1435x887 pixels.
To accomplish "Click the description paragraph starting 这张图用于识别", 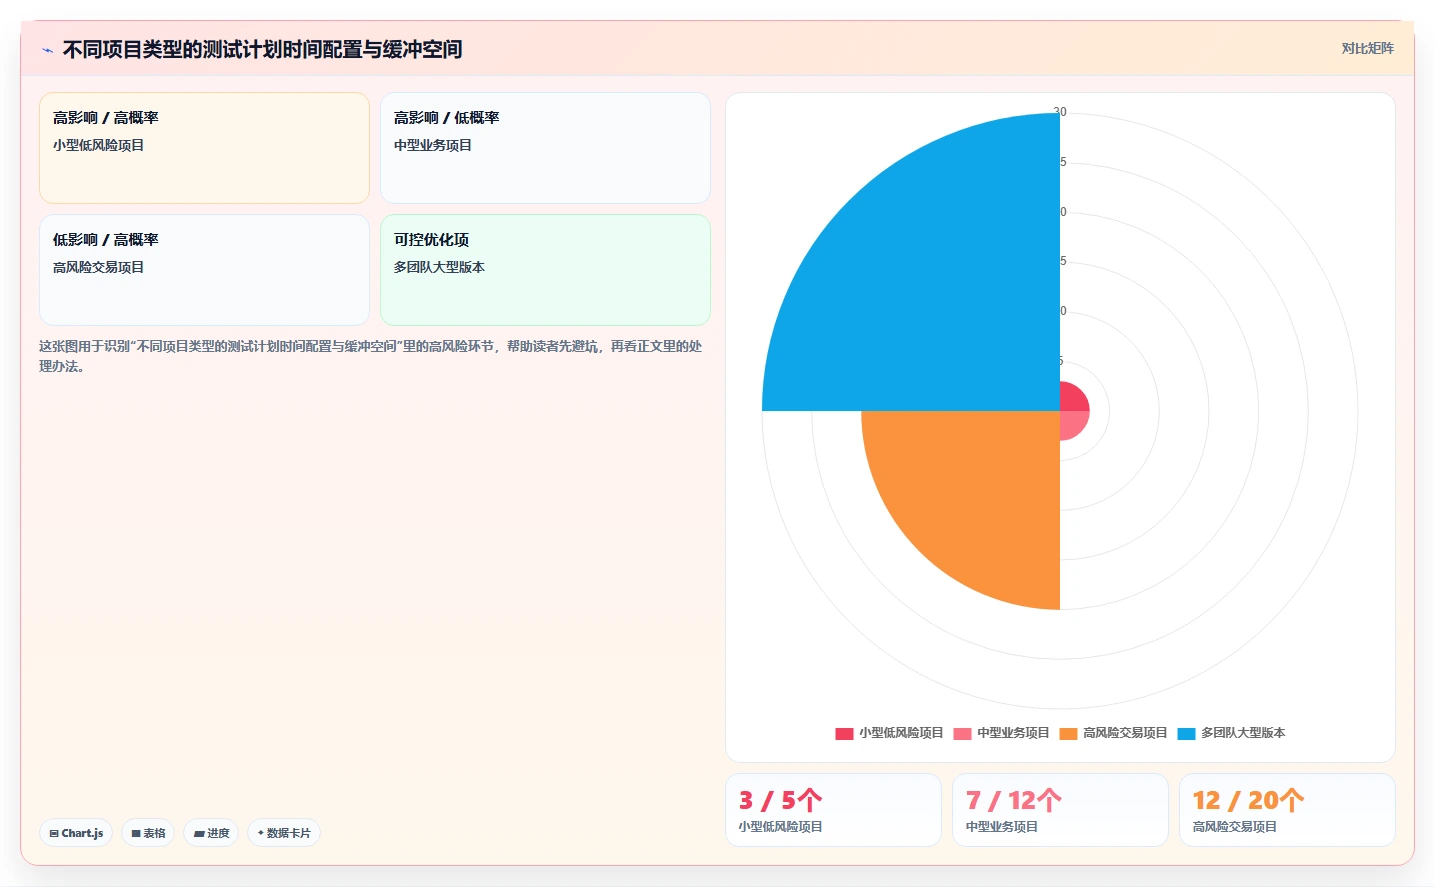I will pos(371,356).
